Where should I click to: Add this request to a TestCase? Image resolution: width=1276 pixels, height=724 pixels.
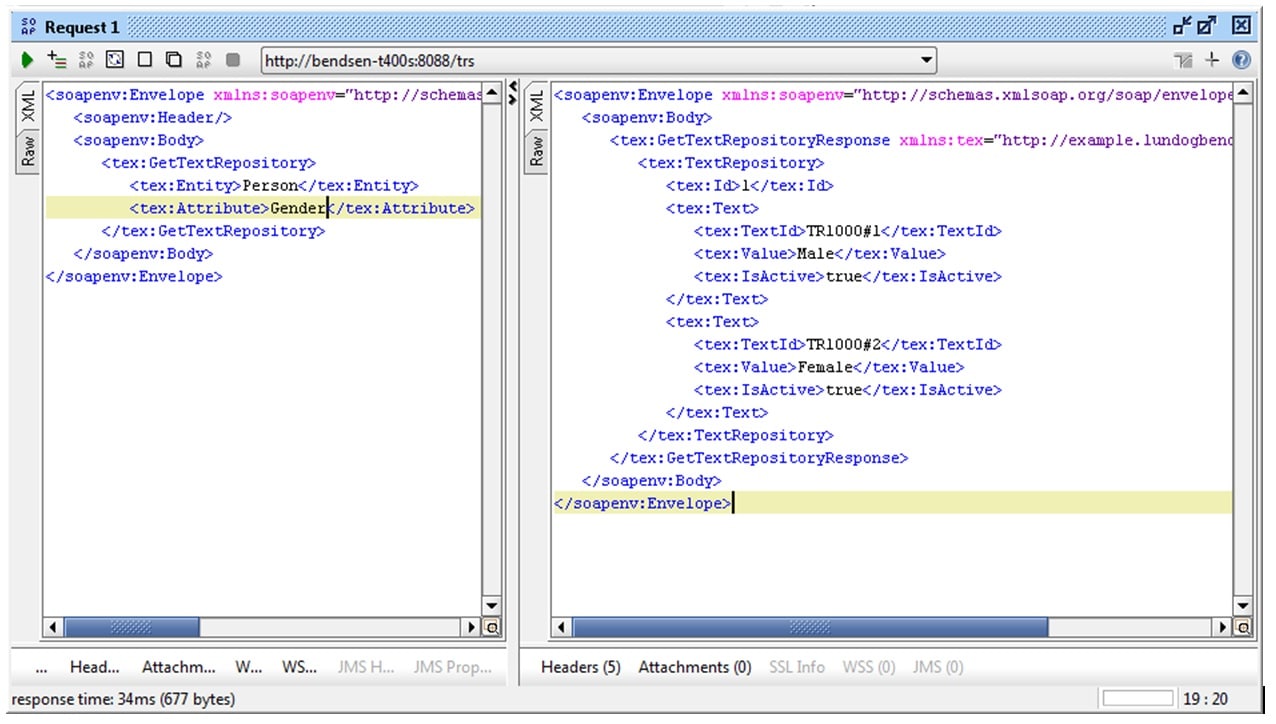coord(57,60)
